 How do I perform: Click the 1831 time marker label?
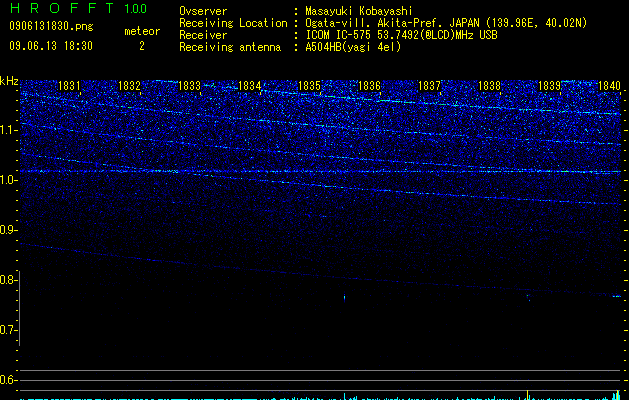click(69, 85)
